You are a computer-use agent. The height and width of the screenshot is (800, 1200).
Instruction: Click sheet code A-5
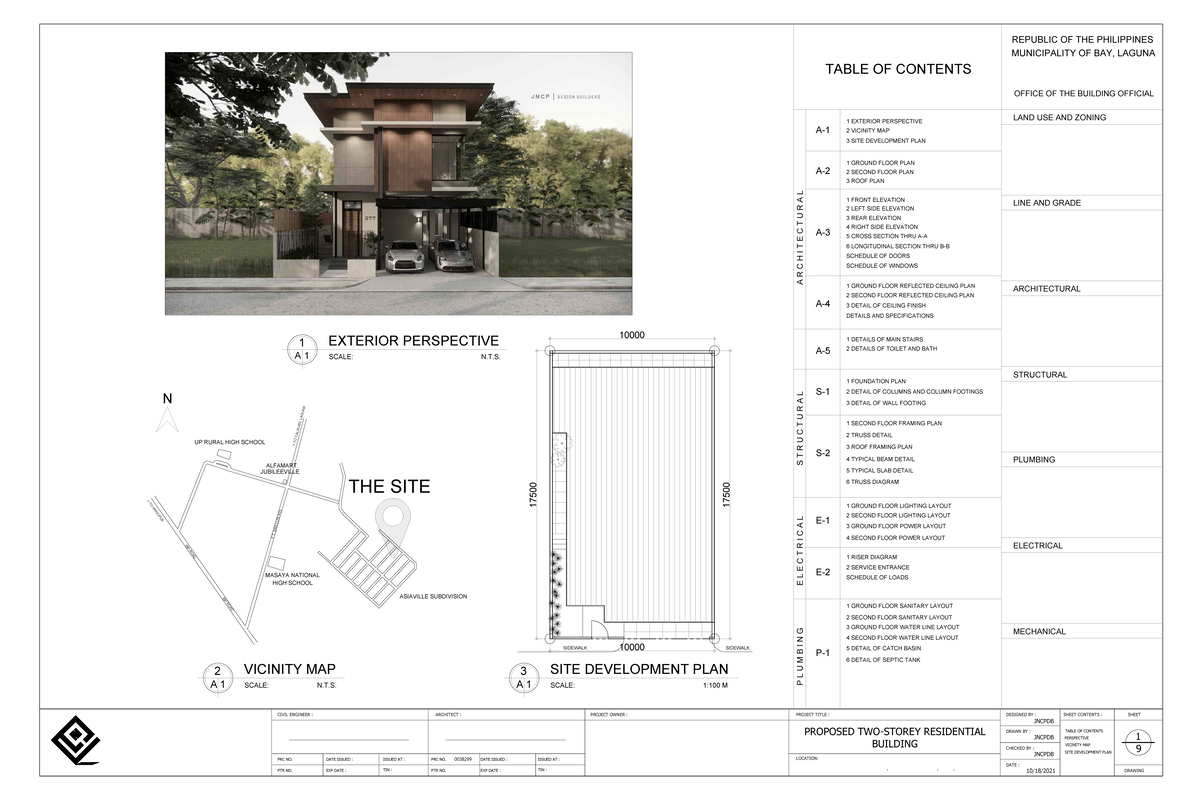click(822, 350)
